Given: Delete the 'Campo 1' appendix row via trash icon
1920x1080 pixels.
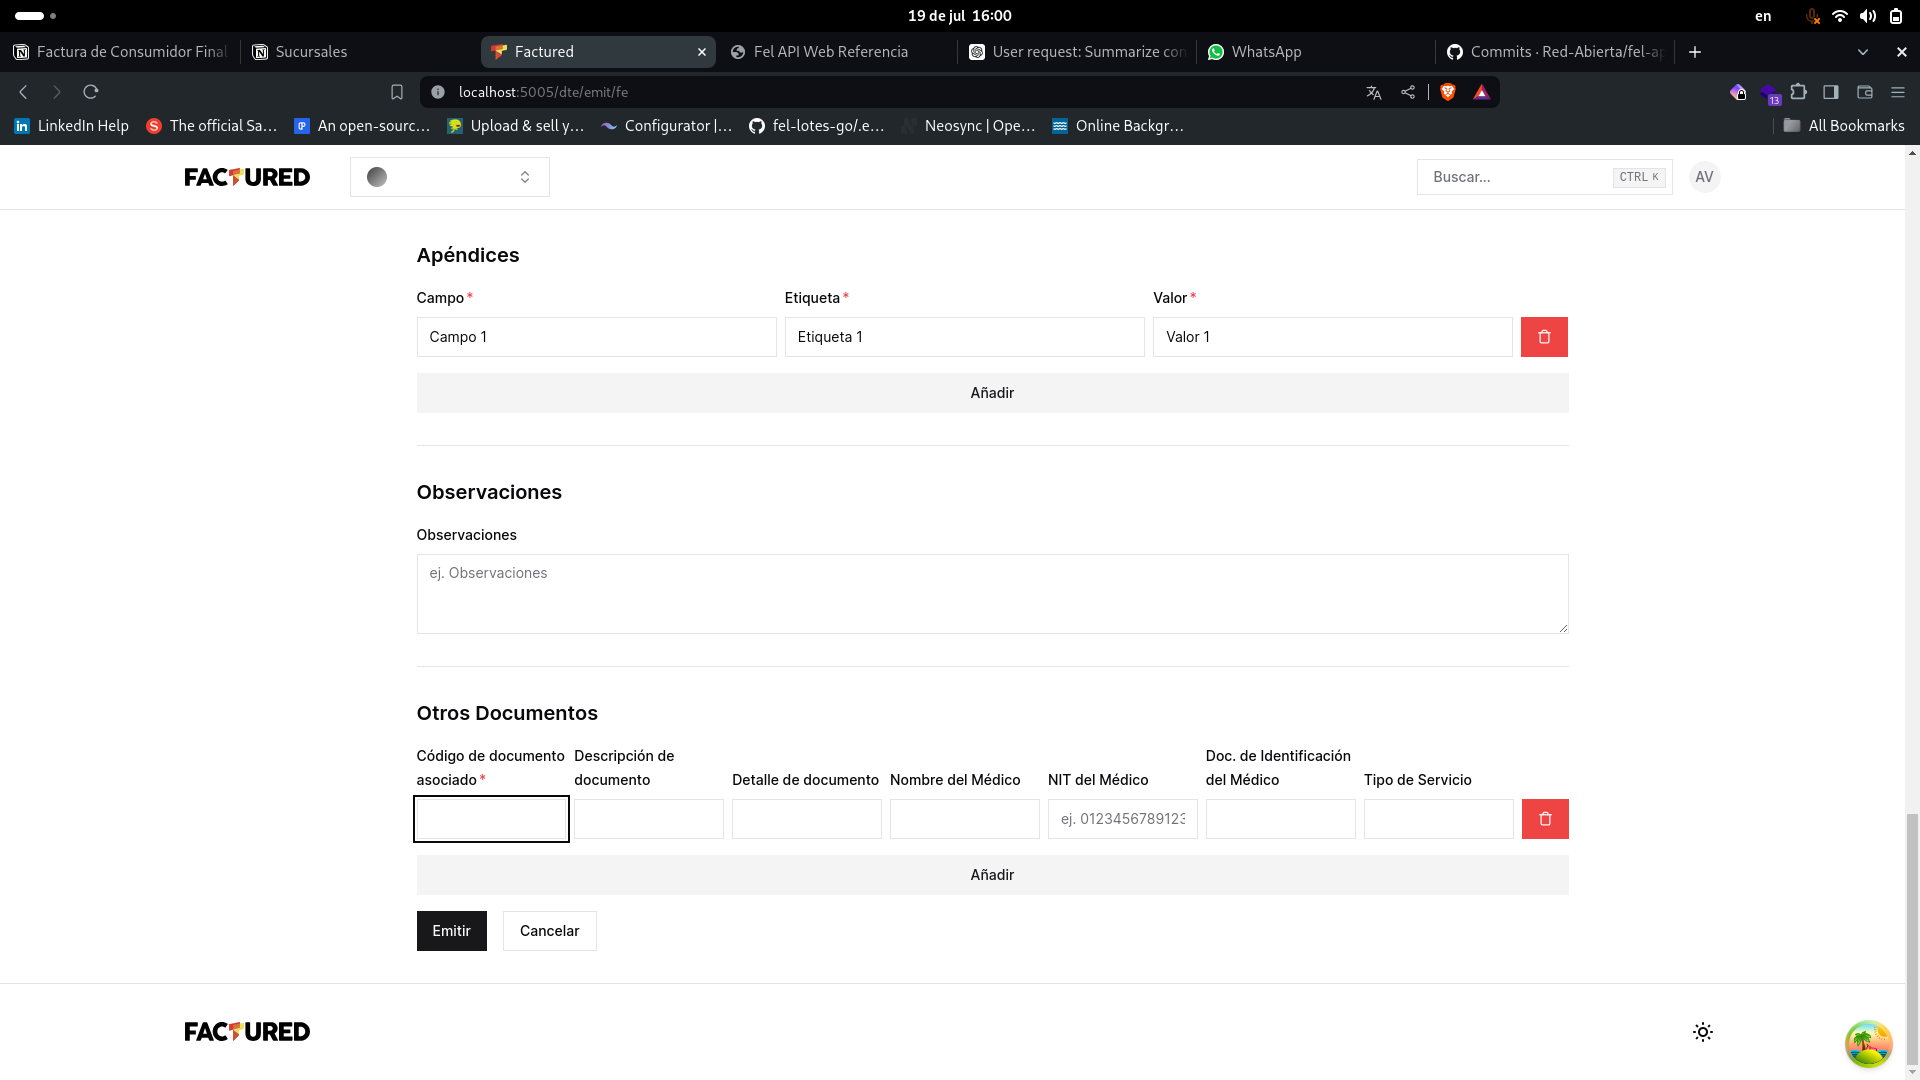Looking at the screenshot, I should pos(1543,337).
